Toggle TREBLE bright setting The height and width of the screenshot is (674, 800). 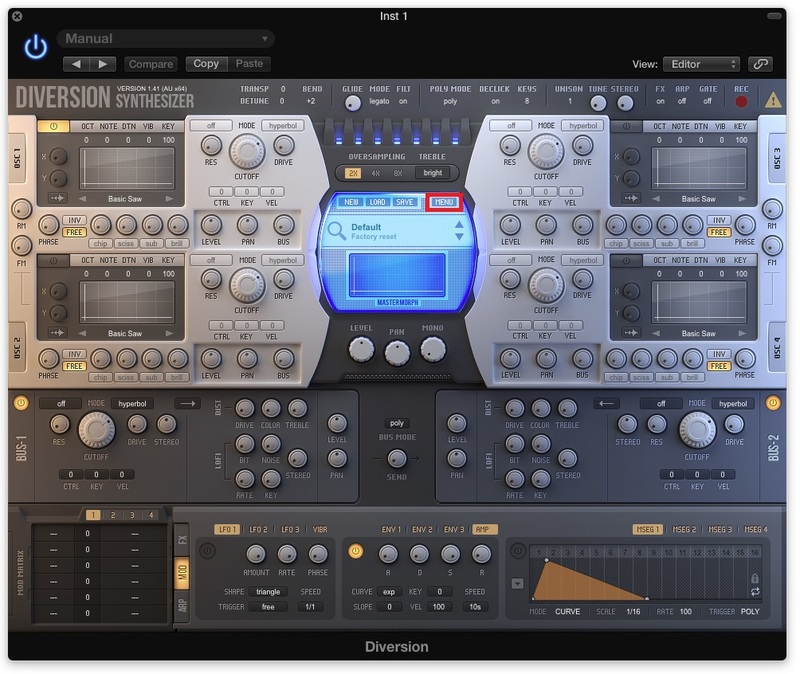click(x=433, y=173)
